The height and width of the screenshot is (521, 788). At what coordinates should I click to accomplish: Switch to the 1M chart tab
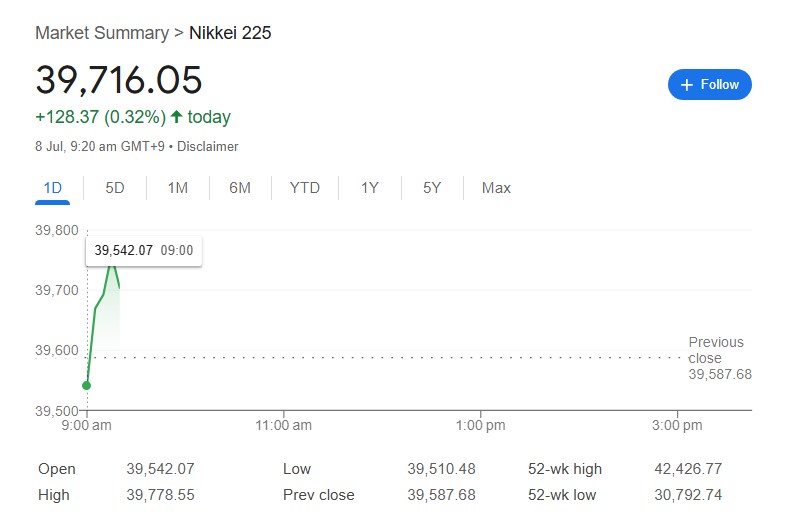177,188
